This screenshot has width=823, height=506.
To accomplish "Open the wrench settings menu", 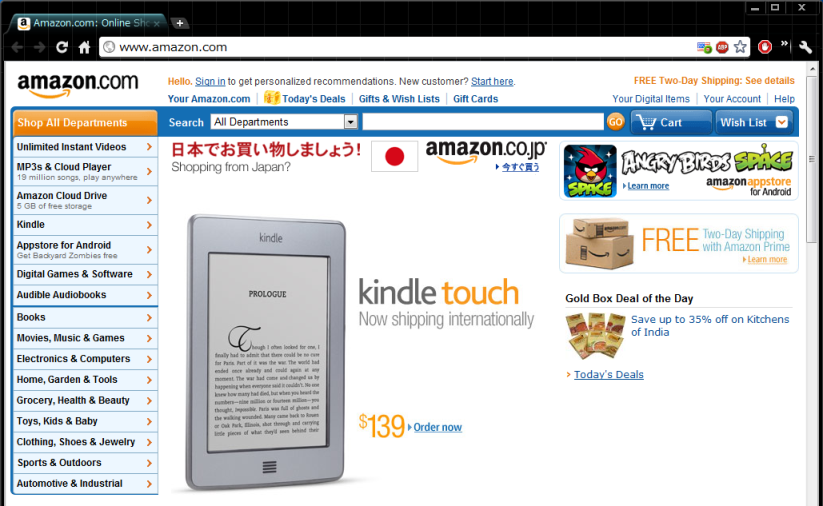I will (805, 47).
